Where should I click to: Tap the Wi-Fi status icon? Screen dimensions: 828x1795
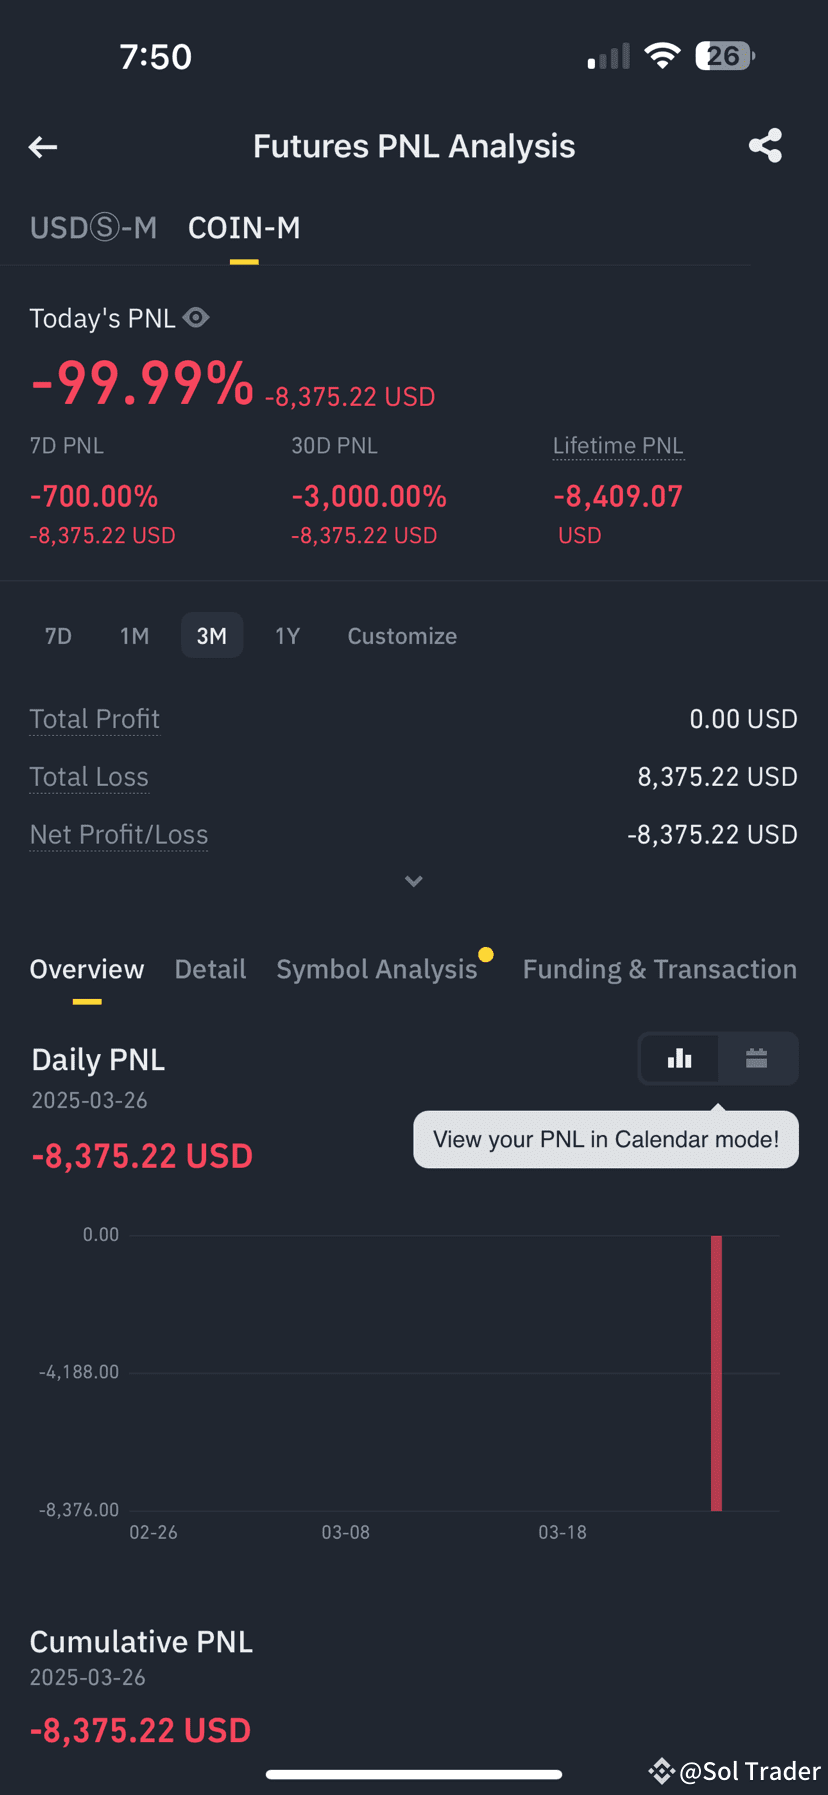(x=662, y=56)
